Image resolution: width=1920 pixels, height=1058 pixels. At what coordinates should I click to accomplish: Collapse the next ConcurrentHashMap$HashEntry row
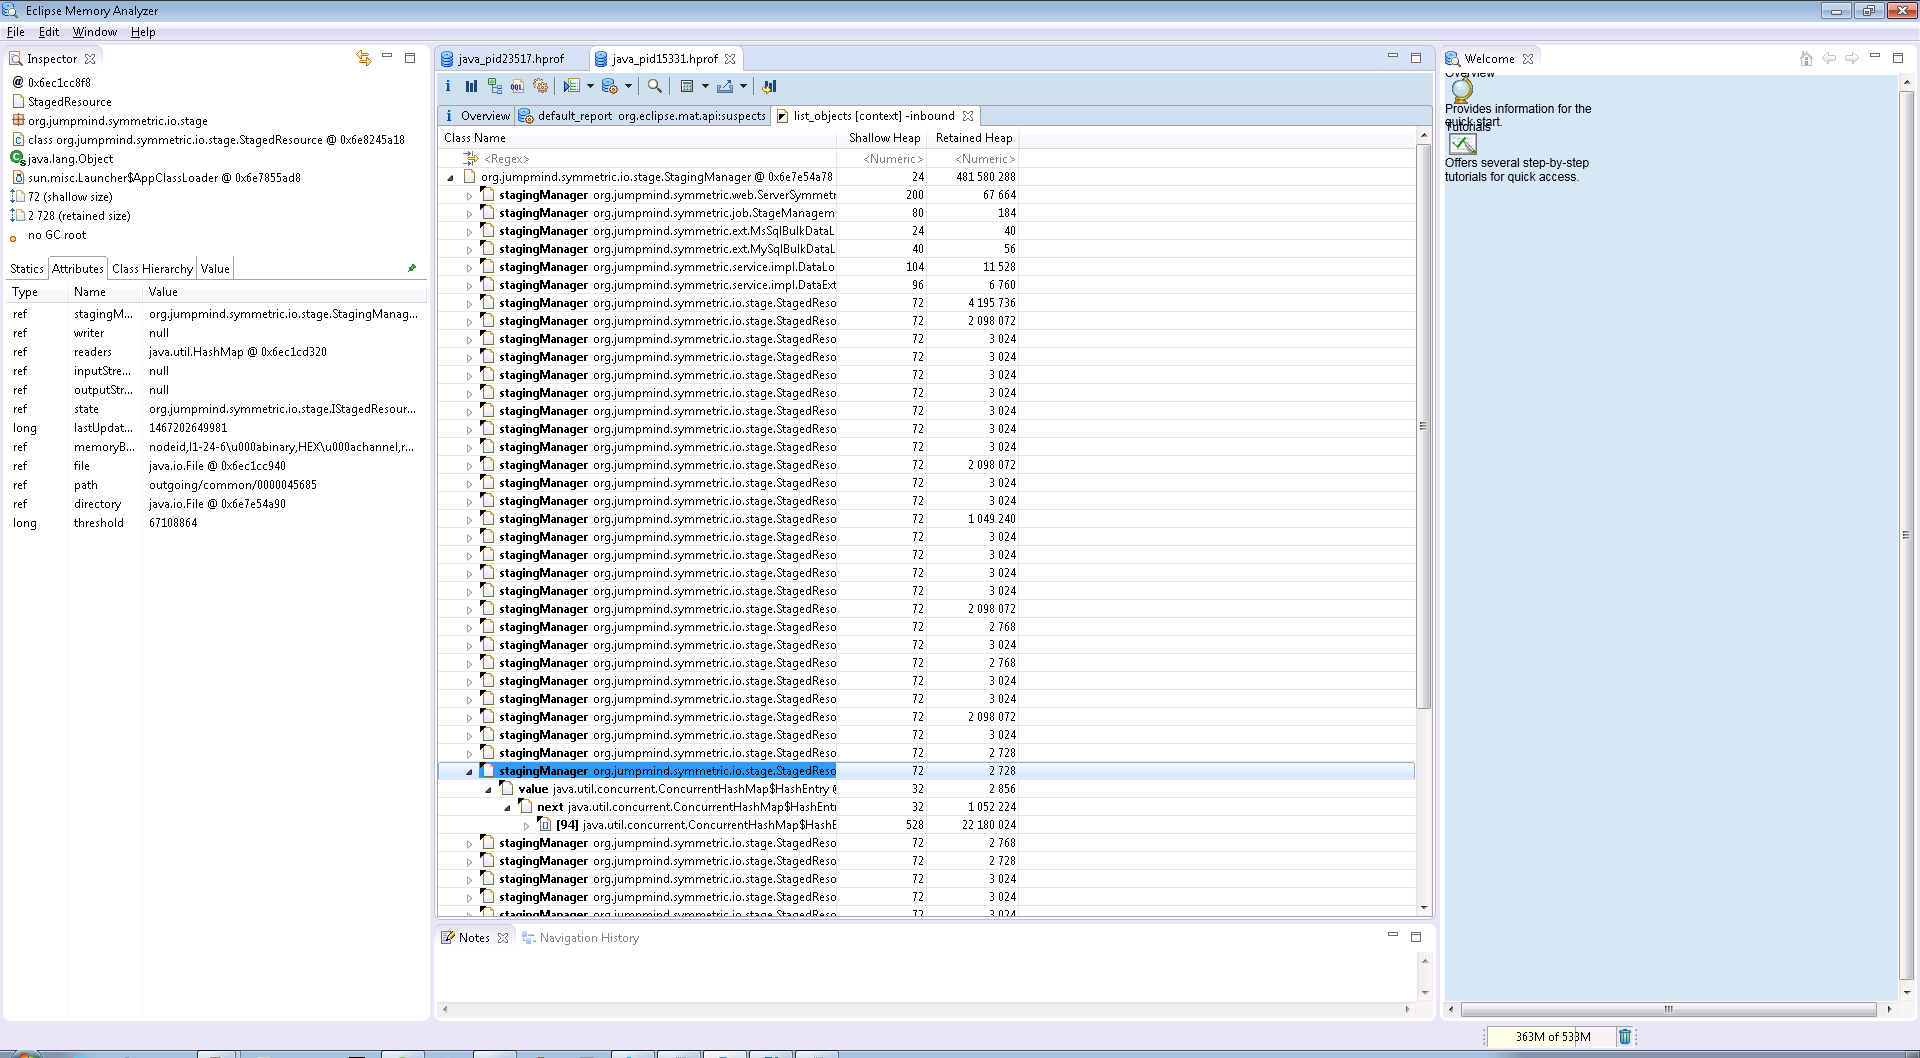point(507,807)
